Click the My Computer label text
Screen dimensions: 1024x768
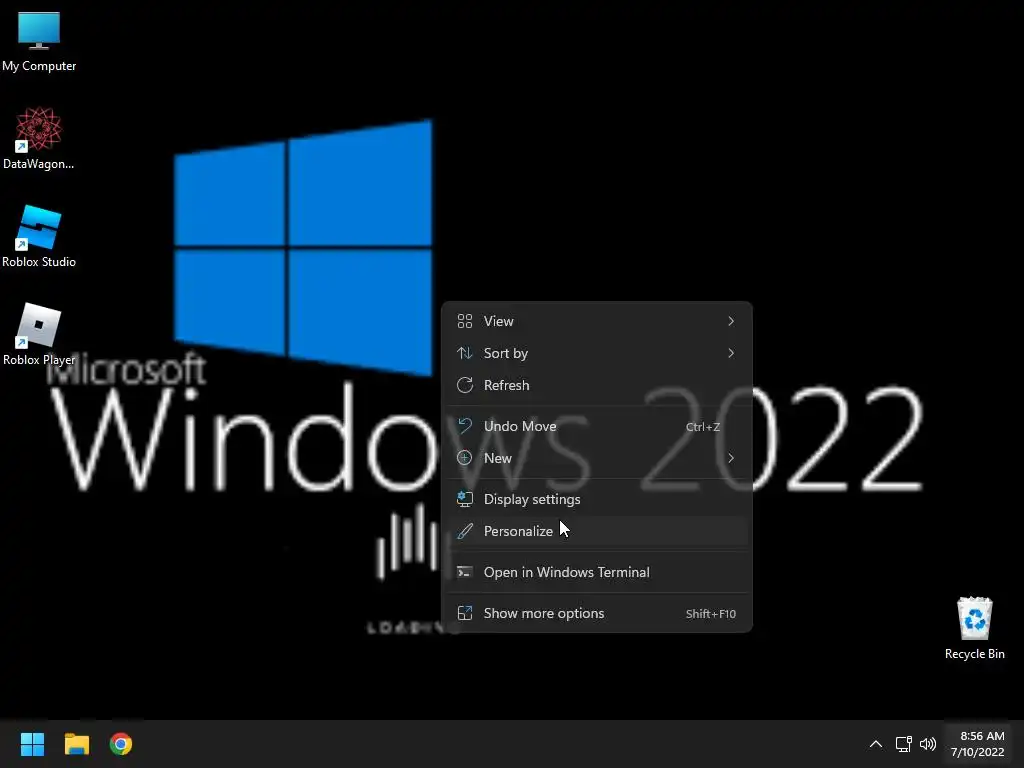coord(39,66)
